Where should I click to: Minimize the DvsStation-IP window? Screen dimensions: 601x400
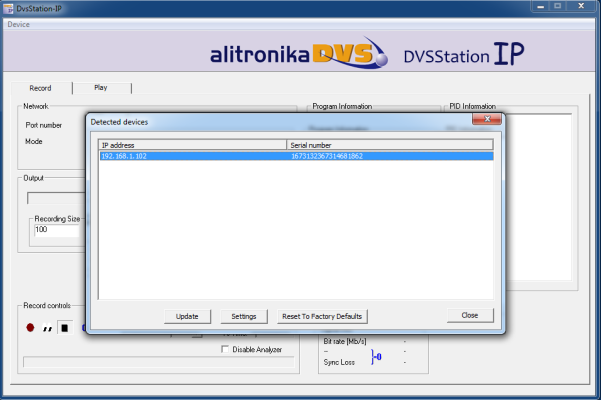pos(541,8)
